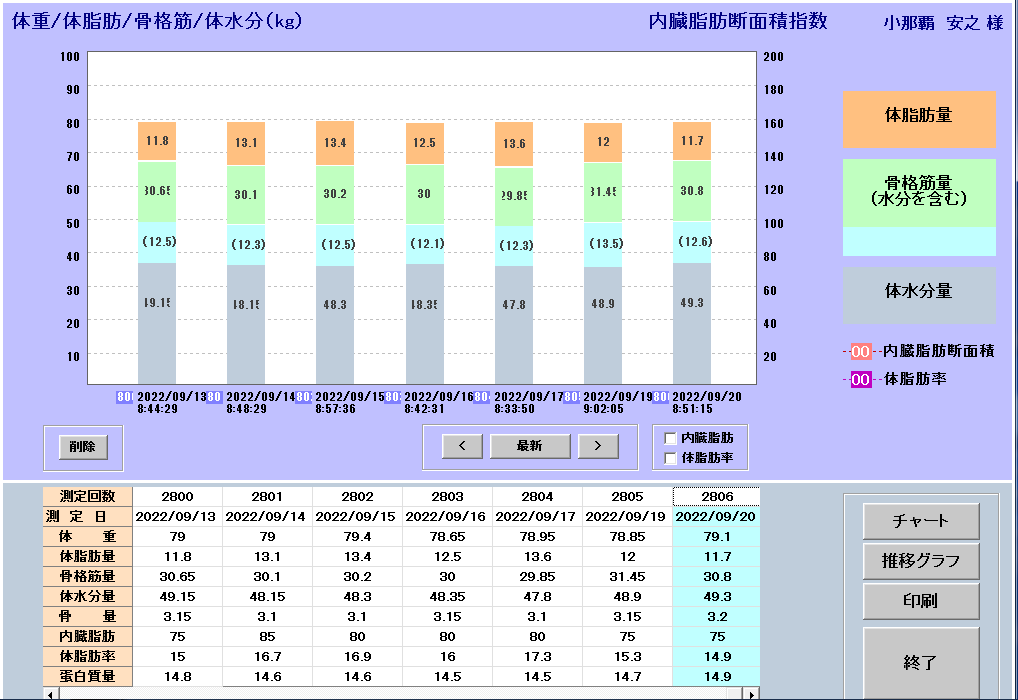1018x700 pixels.
Task: Click the 2022/09/20 date cell in table
Action: pos(716,517)
